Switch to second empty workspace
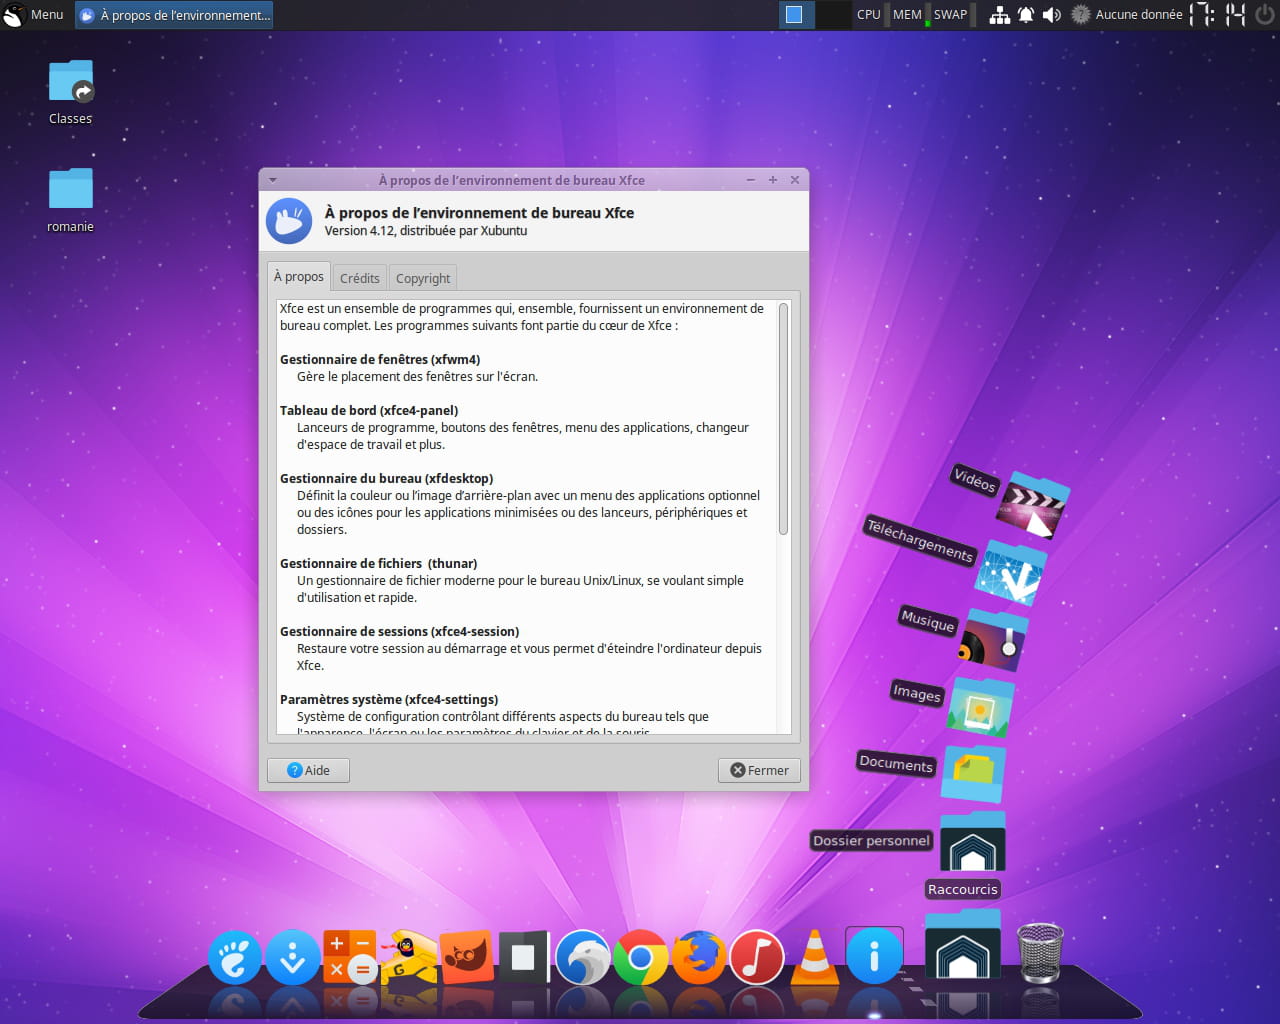The height and width of the screenshot is (1024, 1280). tap(831, 15)
